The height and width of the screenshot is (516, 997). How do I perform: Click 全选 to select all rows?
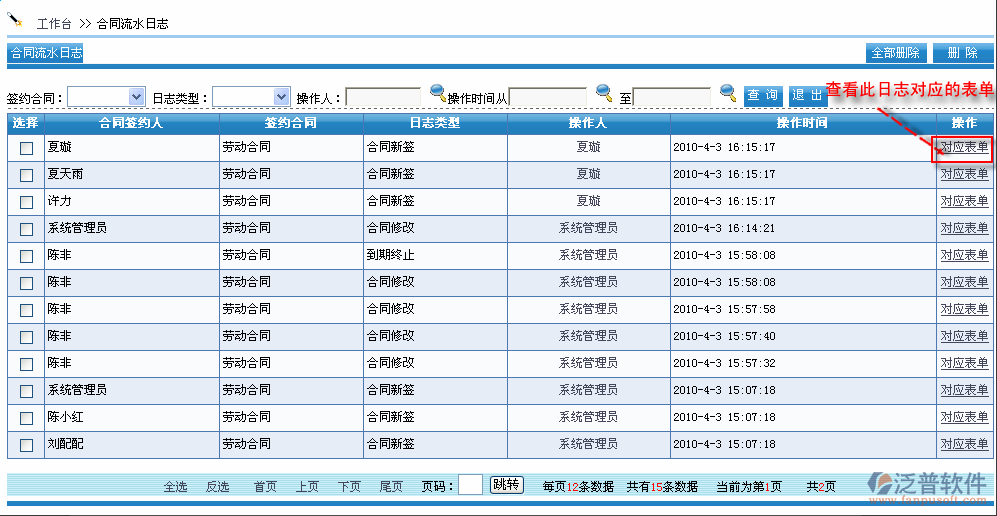point(175,487)
